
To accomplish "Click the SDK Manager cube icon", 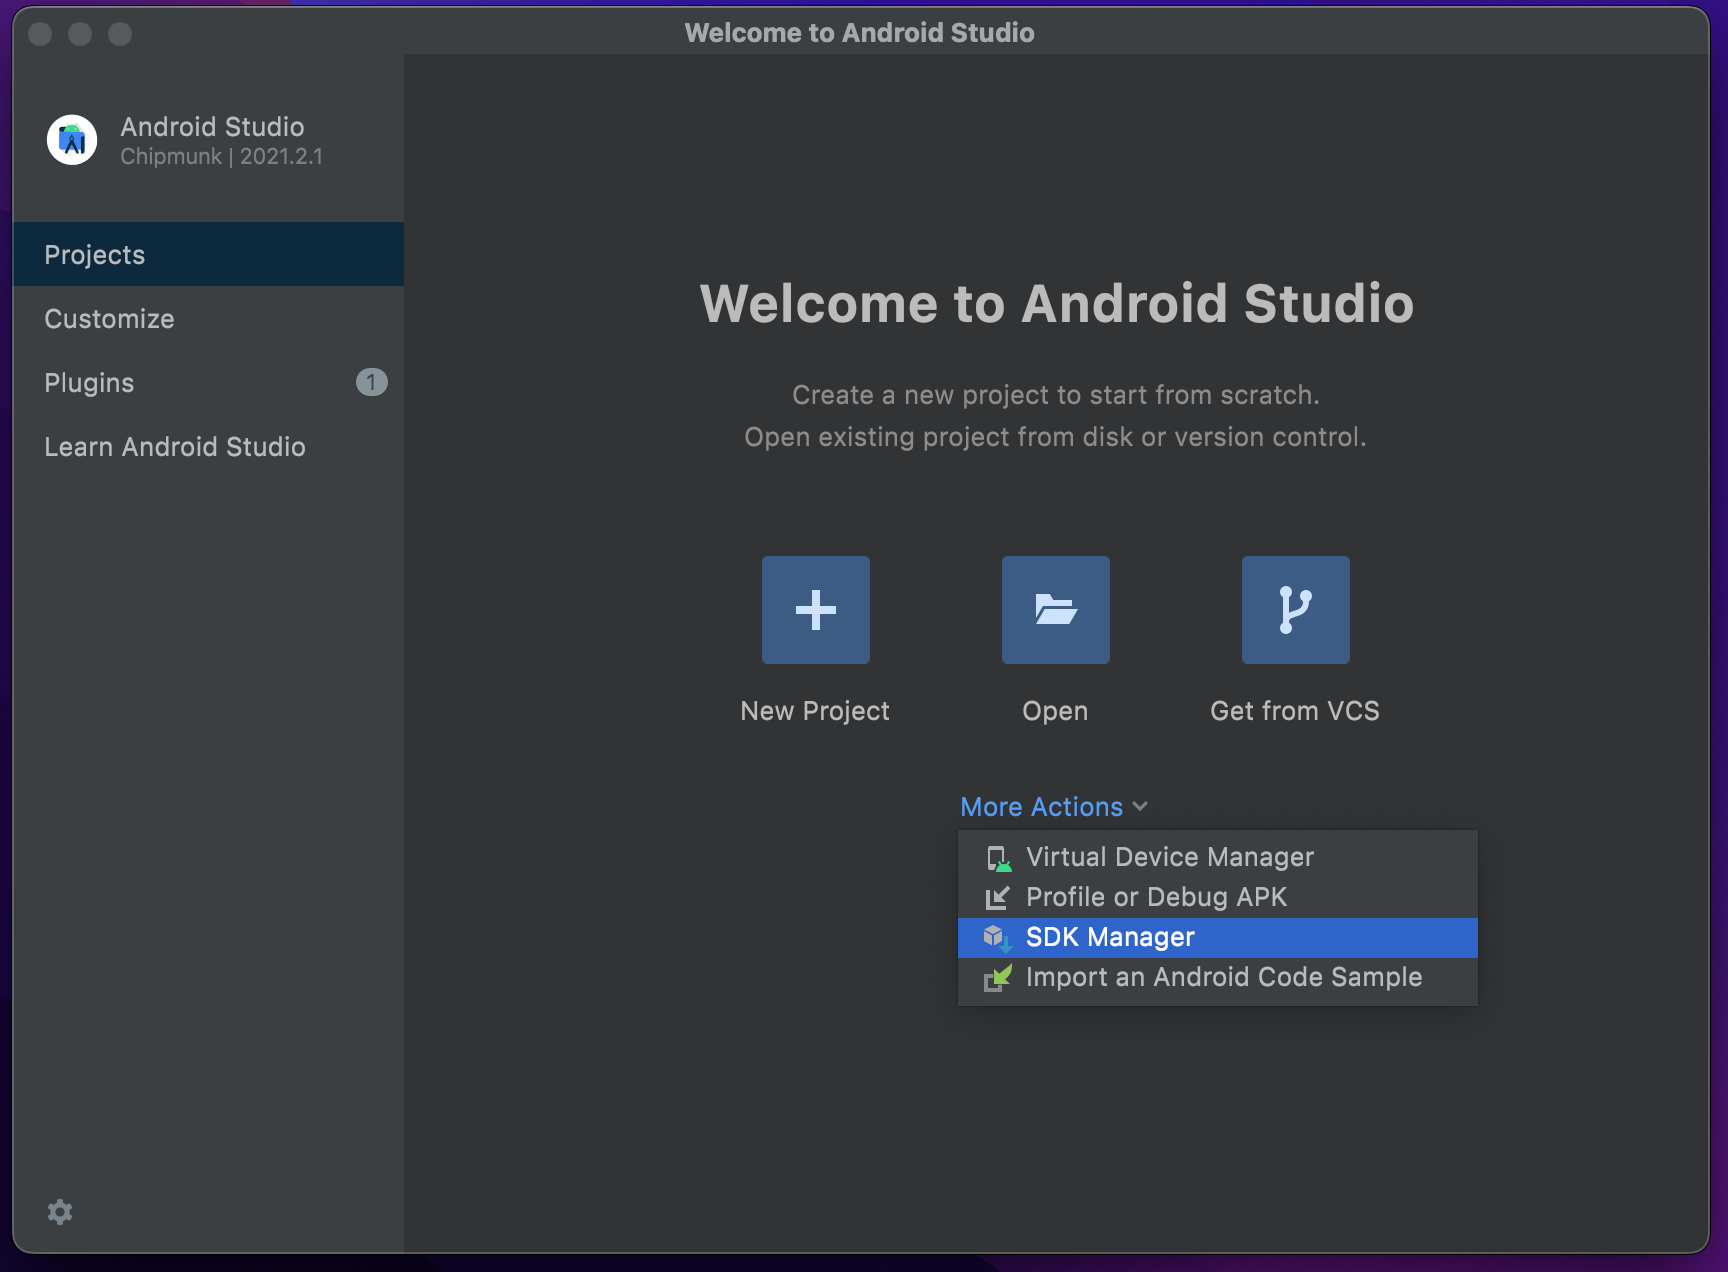I will pos(998,938).
